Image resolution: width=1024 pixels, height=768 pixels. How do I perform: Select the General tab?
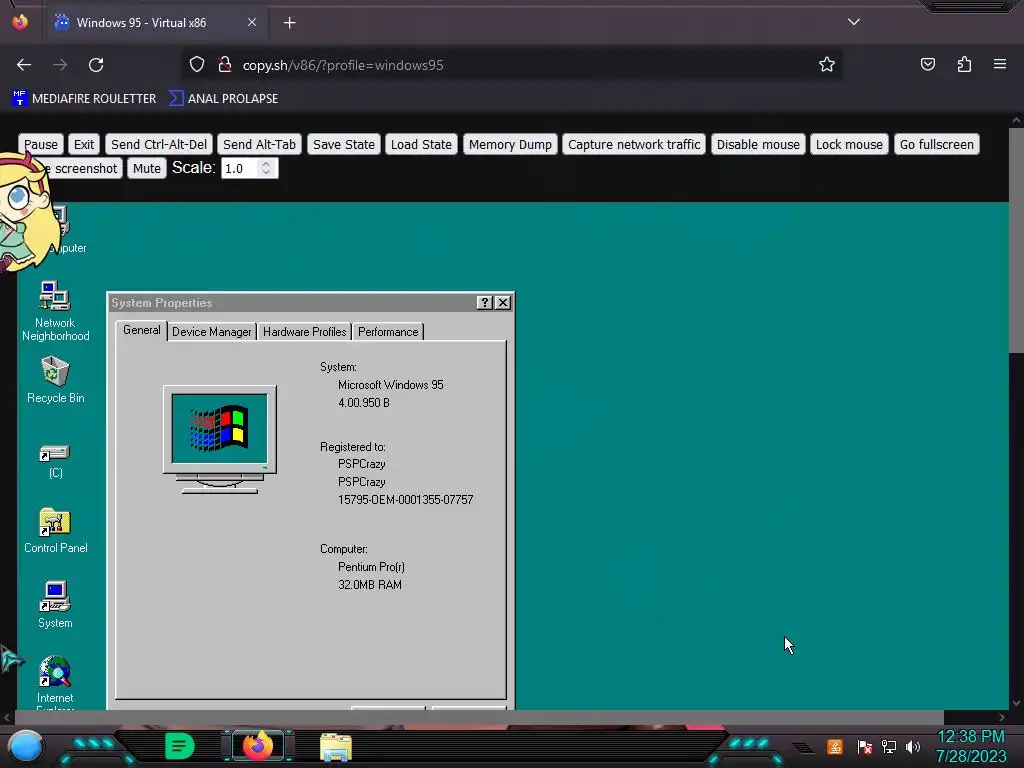142,330
